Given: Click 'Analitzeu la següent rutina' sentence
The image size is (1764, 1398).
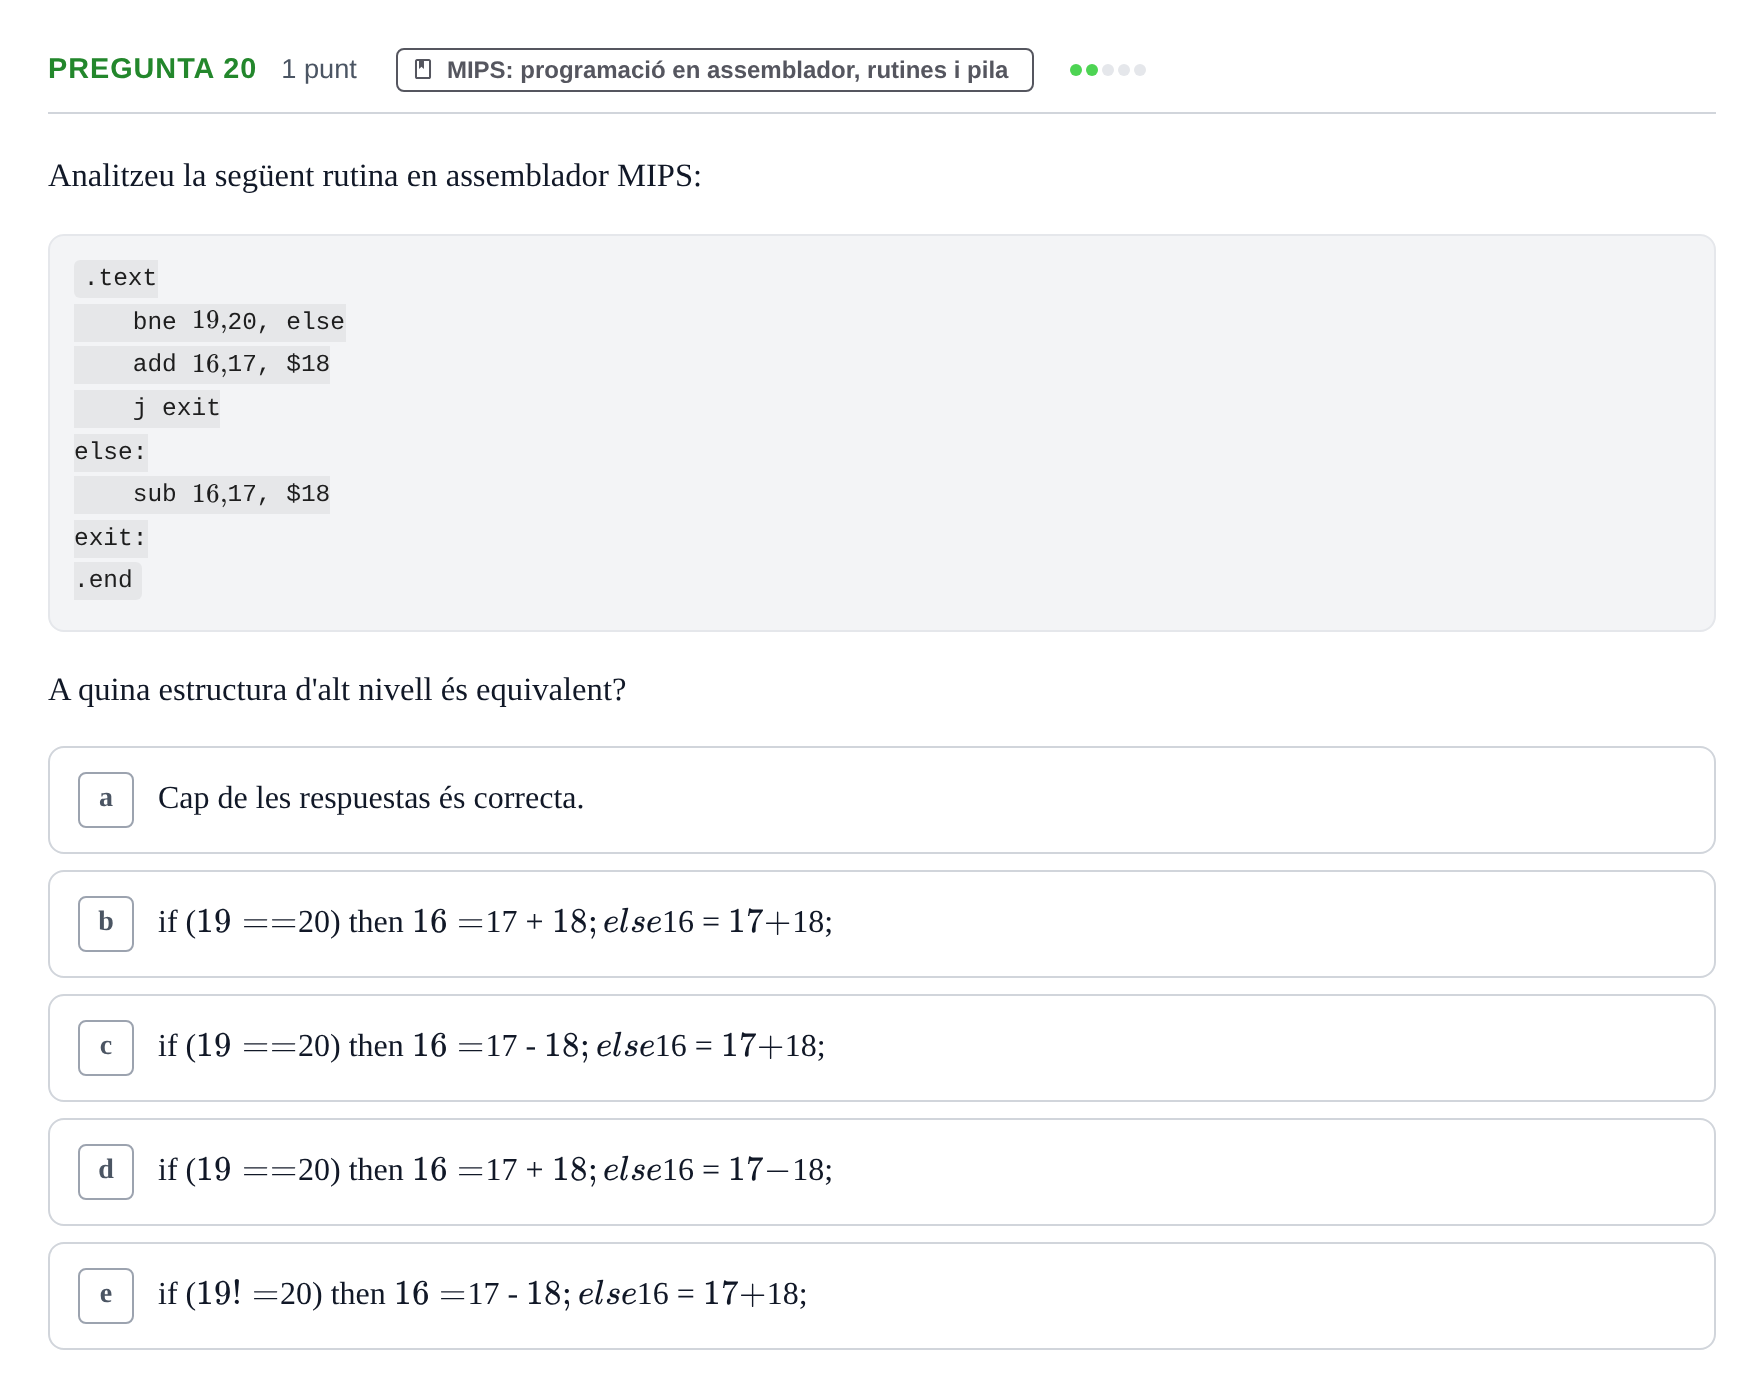Looking at the screenshot, I should click(x=375, y=176).
